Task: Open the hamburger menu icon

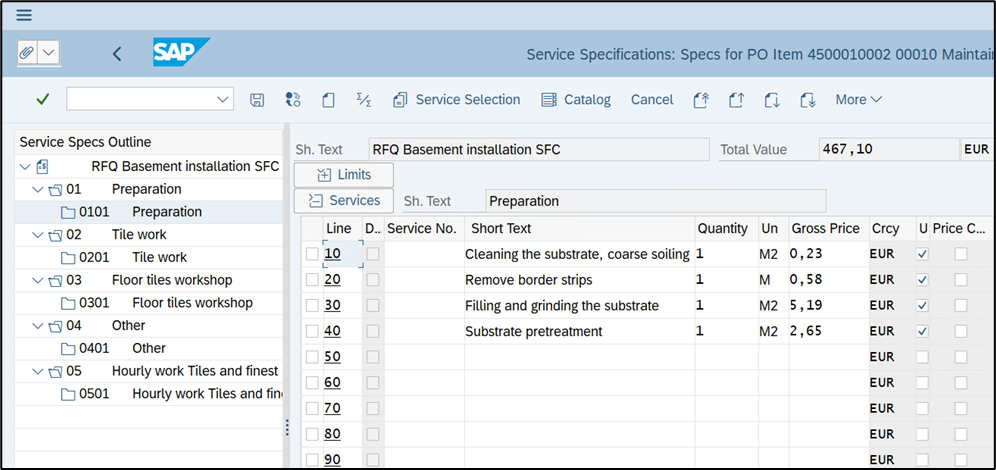Action: [24, 15]
